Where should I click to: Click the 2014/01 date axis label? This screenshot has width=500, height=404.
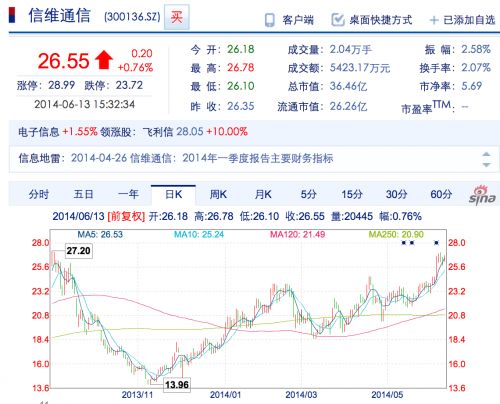pyautogui.click(x=225, y=395)
